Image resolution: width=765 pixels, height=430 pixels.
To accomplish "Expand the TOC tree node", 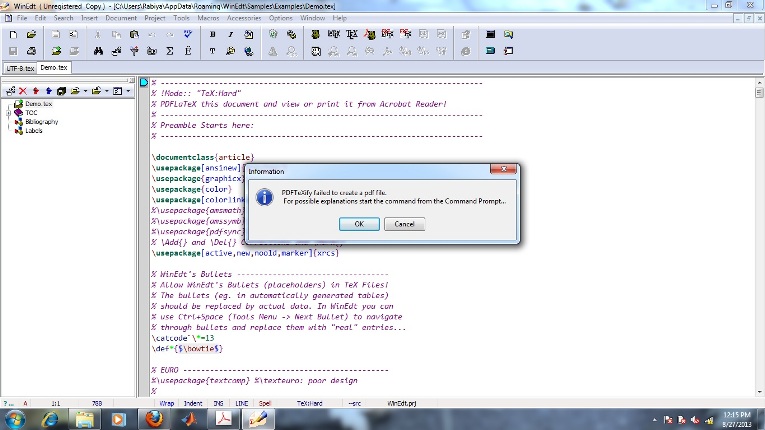I will point(8,113).
